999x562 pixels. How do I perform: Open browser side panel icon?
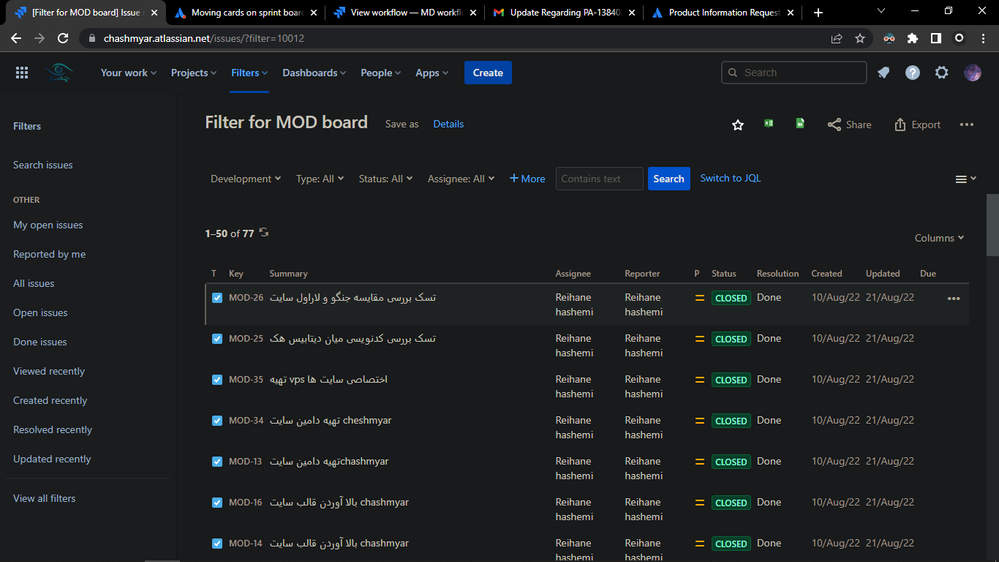tap(936, 38)
